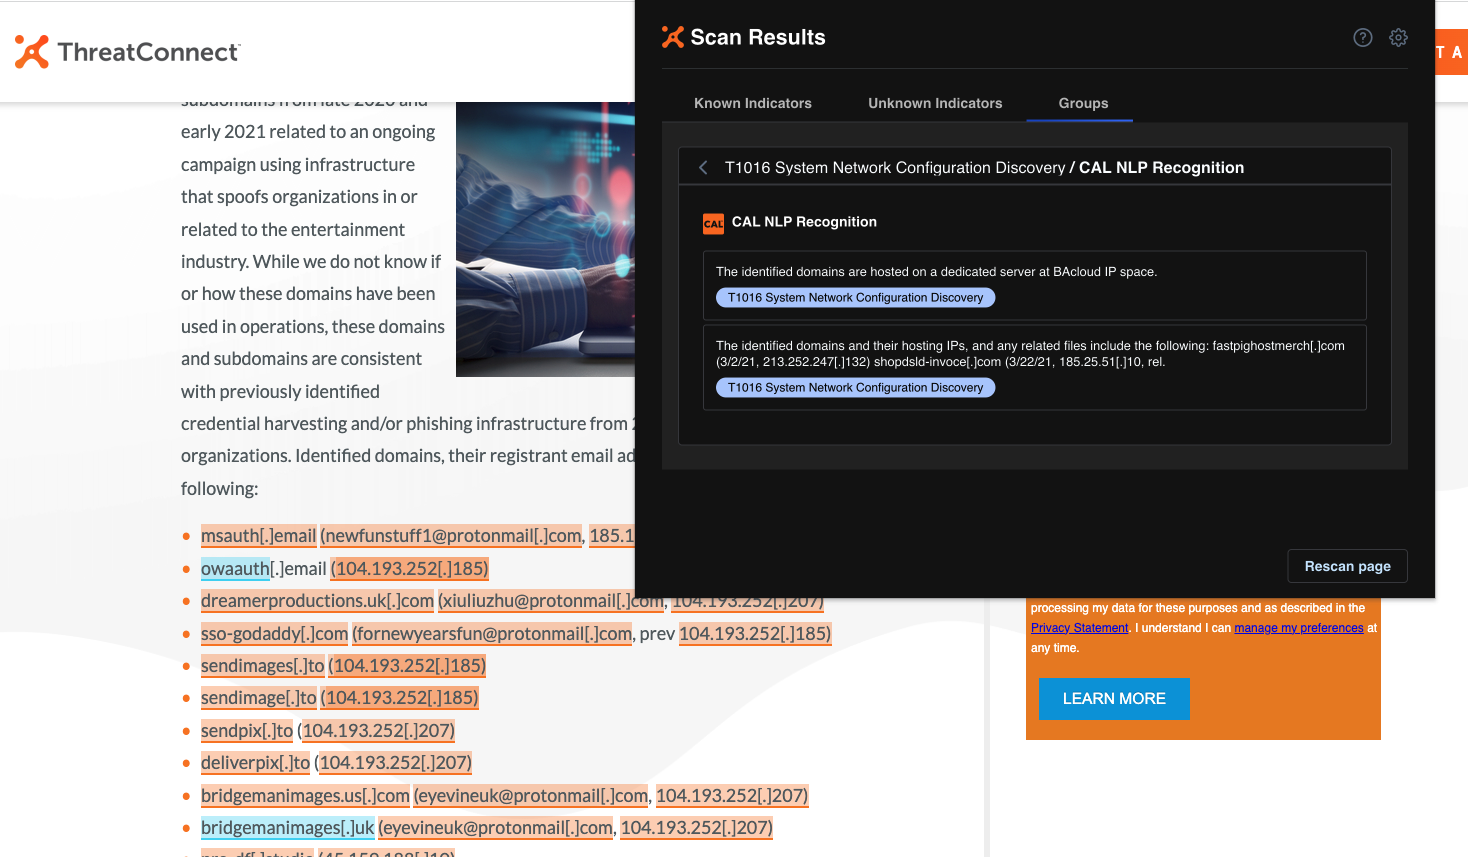Click the fornewyearsfun@protonmail[.]com indicator
Viewport: 1468px width, 857px height.
(492, 634)
